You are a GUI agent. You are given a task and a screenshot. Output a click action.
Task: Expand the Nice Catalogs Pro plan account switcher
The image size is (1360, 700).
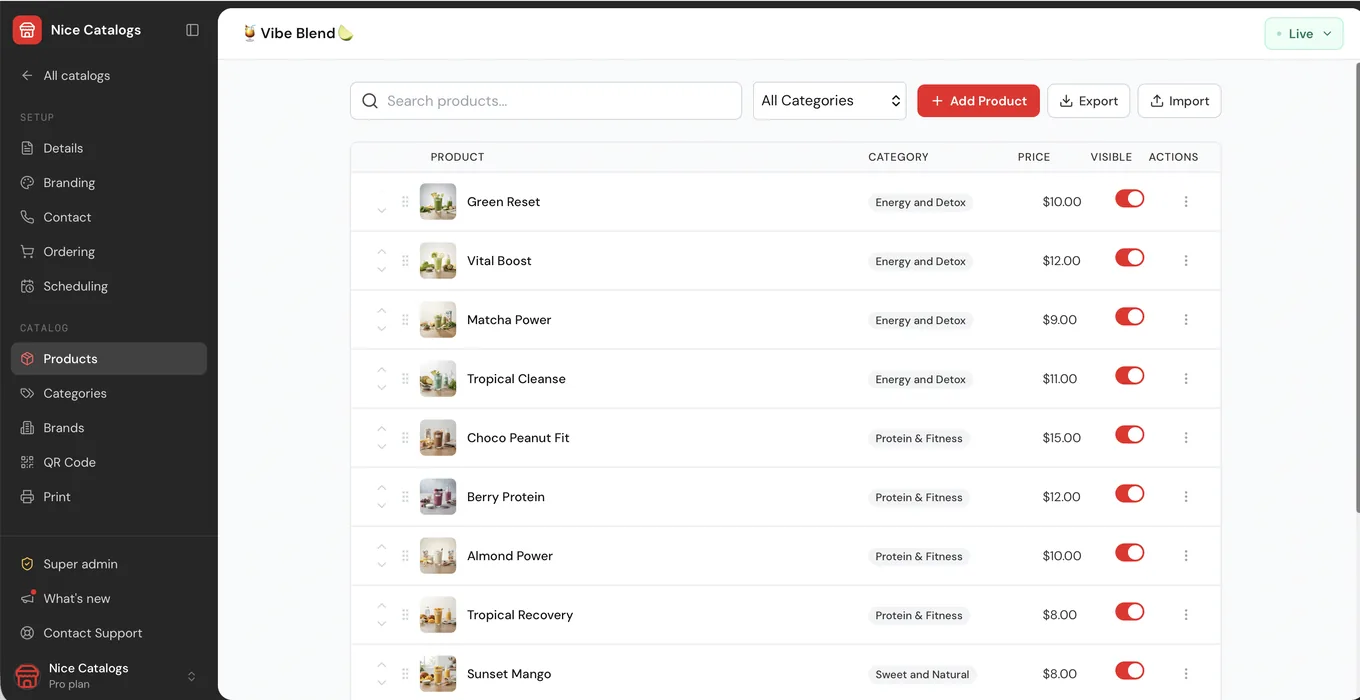[109, 676]
